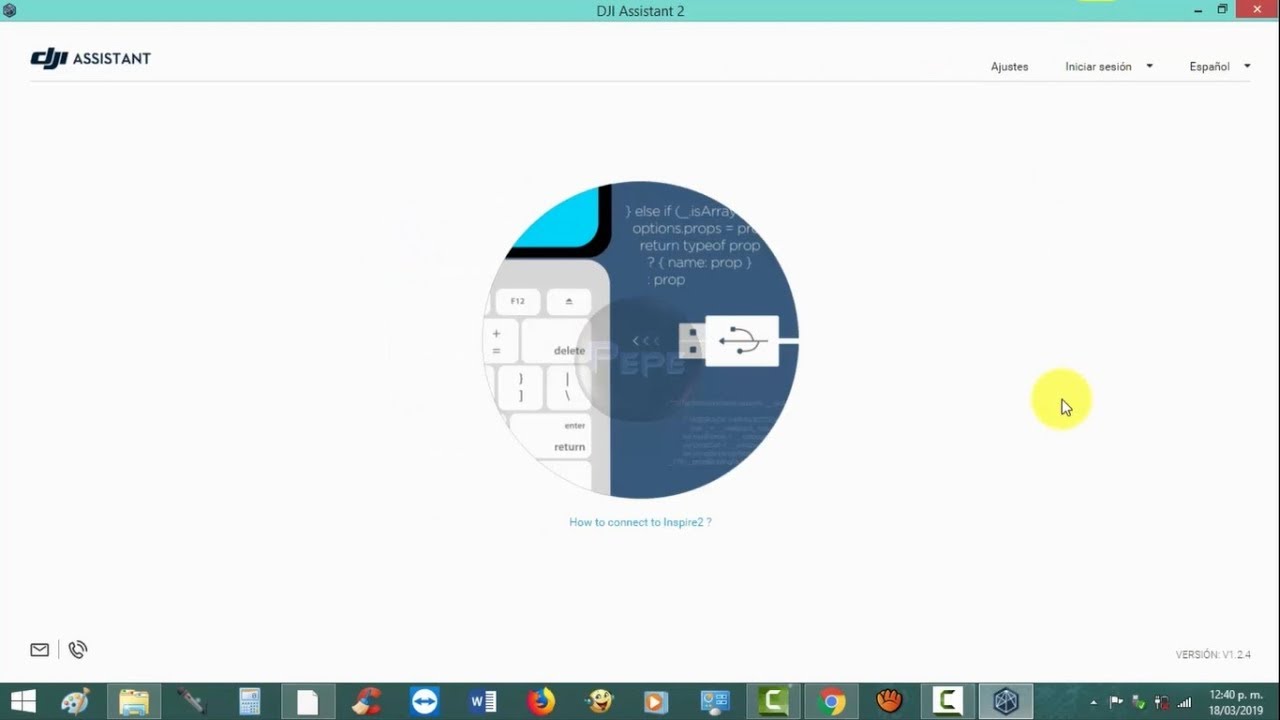
Task: Click the phone support icon
Action: pos(78,650)
